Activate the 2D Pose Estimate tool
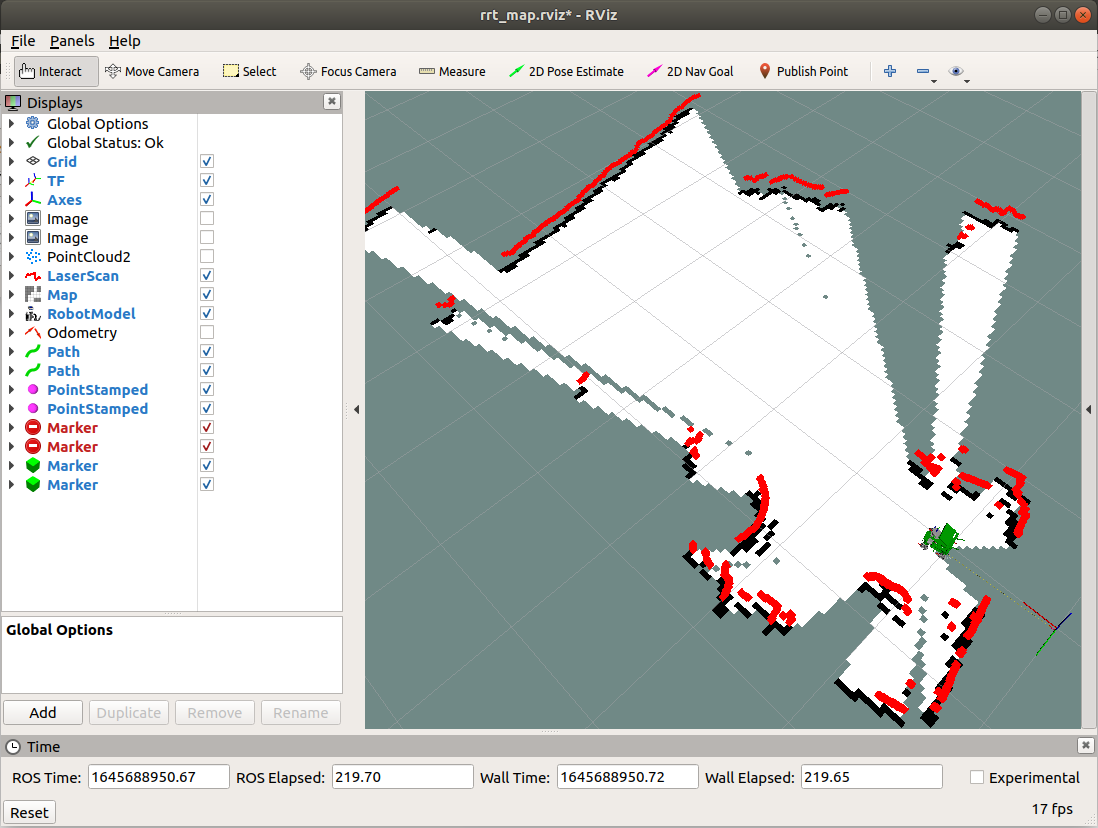This screenshot has height=828, width=1098. (566, 71)
